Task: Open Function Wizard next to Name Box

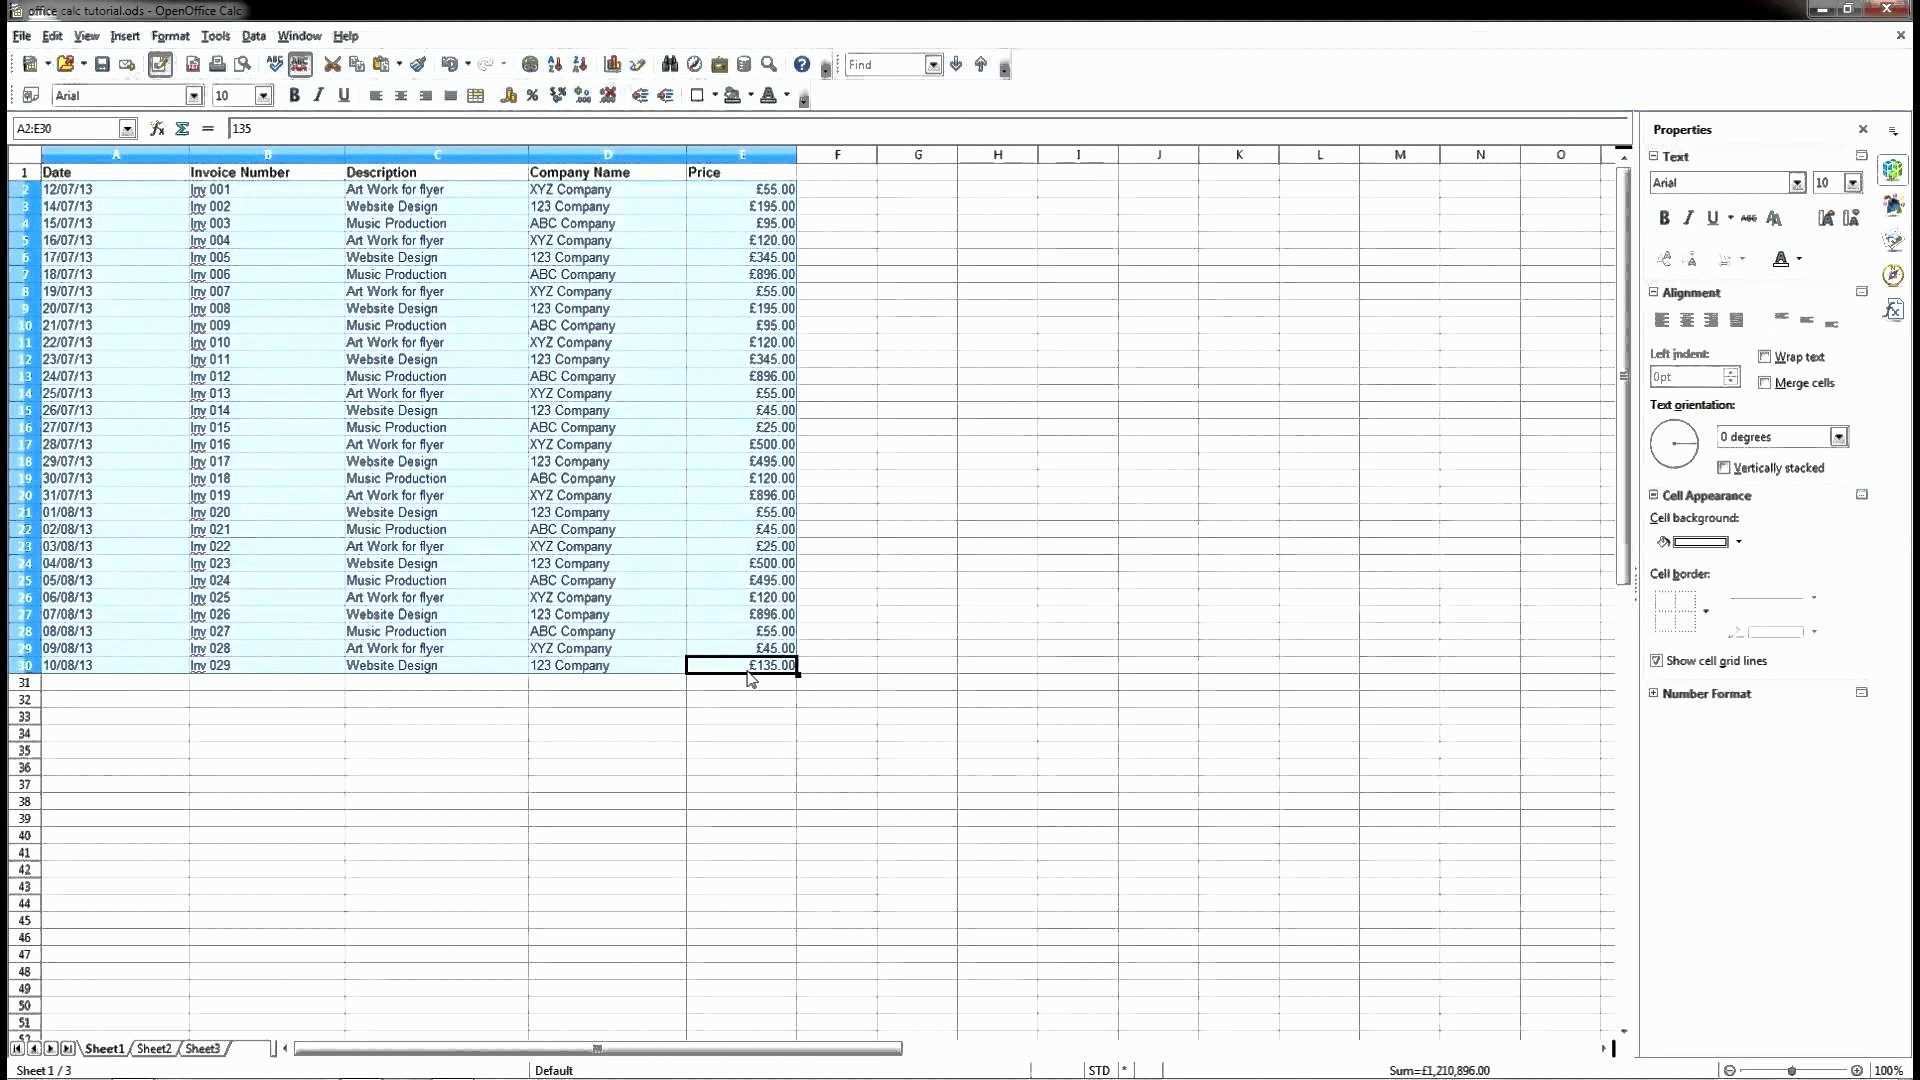Action: (x=157, y=129)
